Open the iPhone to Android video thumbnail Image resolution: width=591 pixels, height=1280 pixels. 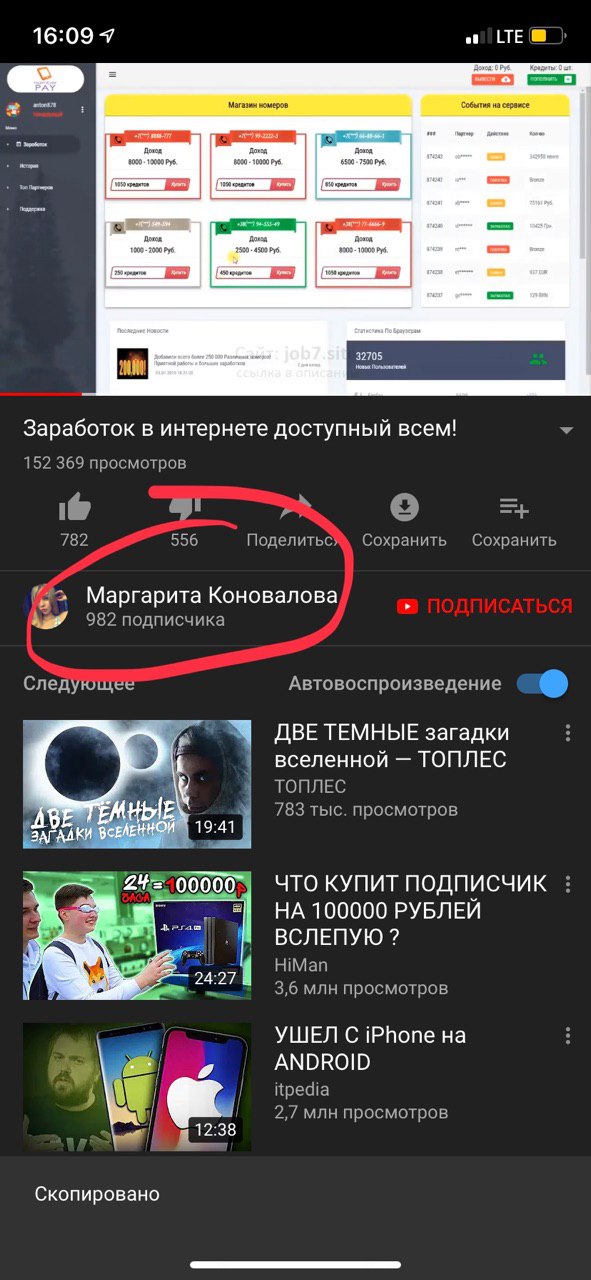pyautogui.click(x=137, y=1086)
